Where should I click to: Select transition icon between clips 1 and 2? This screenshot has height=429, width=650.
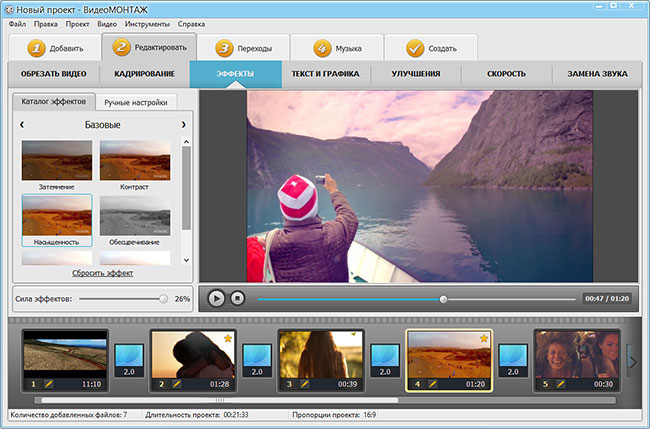coord(129,359)
